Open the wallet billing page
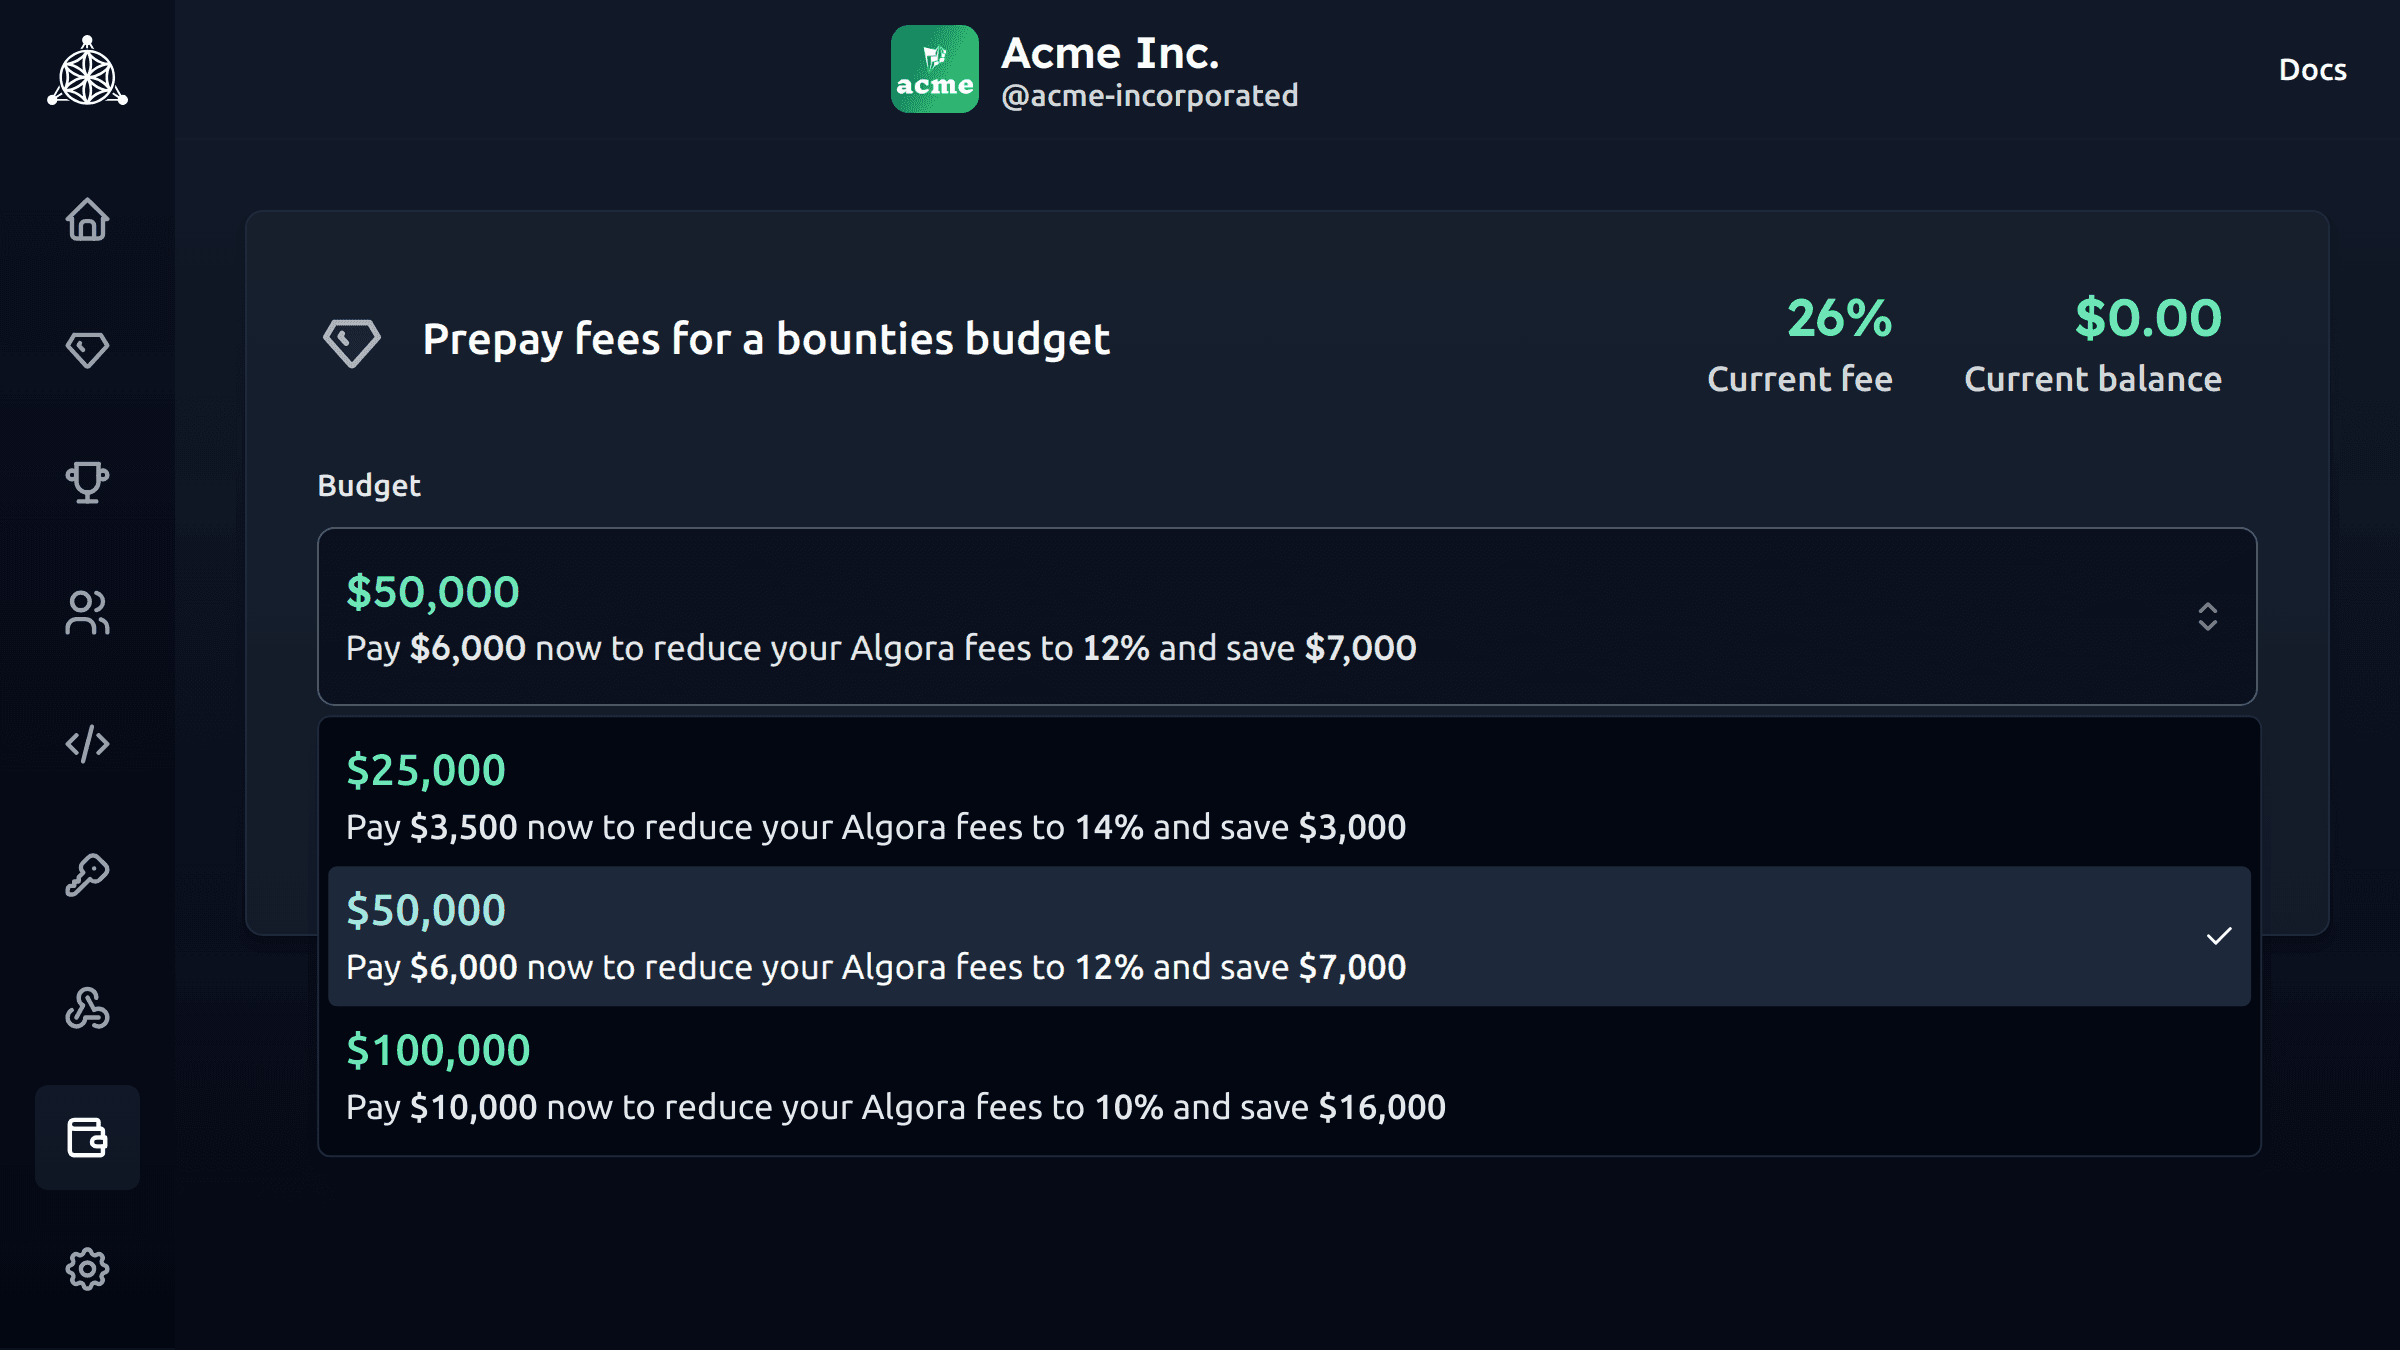Image resolution: width=2400 pixels, height=1350 pixels. point(87,1138)
